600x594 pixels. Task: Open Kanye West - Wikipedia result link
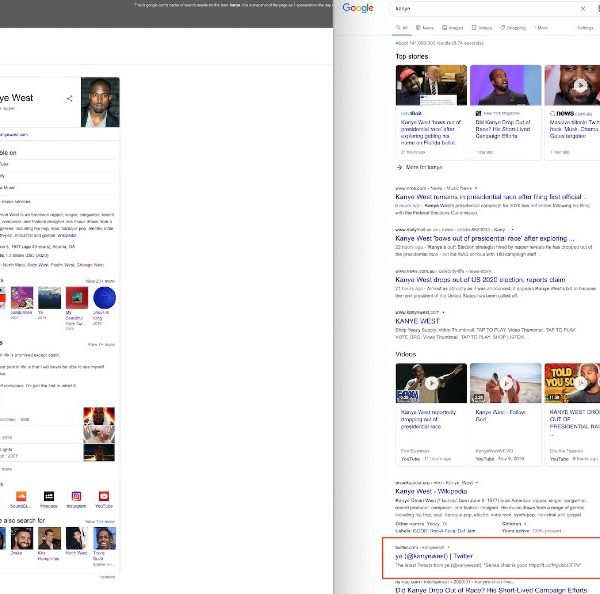tap(434, 491)
